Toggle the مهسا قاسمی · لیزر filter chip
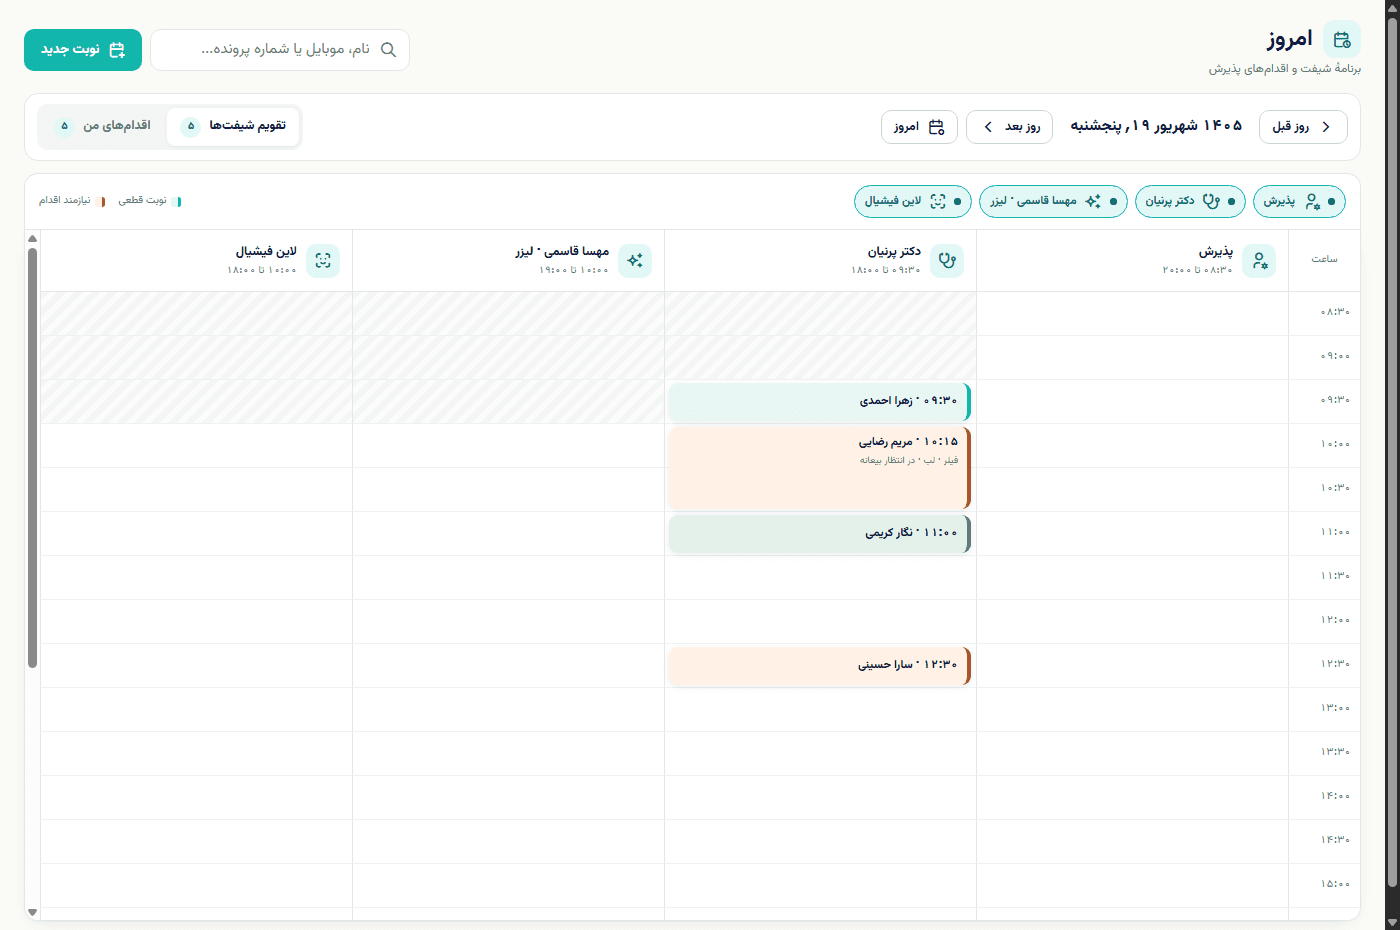The width and height of the screenshot is (1400, 930). (x=1053, y=201)
